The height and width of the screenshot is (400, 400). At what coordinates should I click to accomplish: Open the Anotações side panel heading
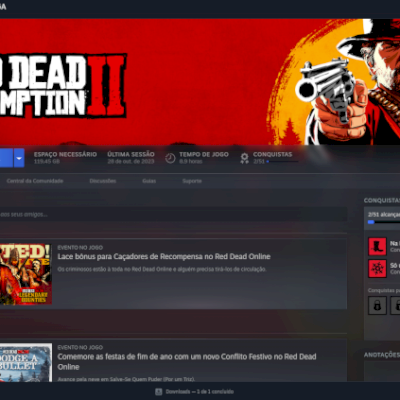pos(382,355)
